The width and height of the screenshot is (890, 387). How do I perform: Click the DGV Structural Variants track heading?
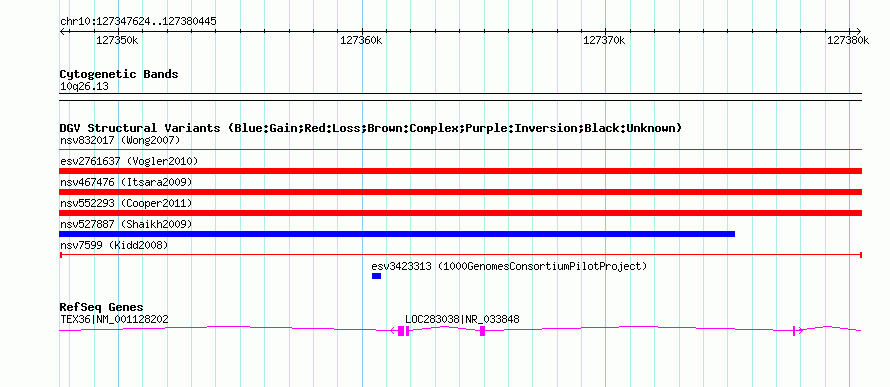(371, 128)
